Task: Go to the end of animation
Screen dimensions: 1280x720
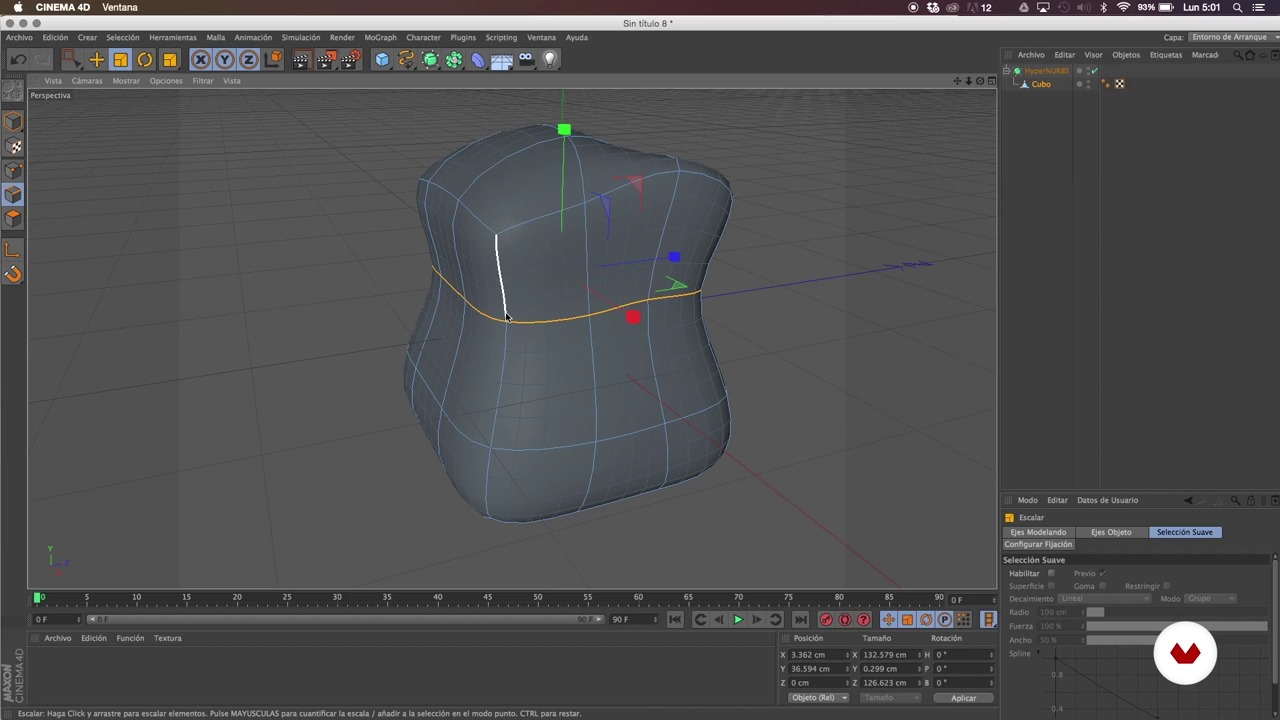Action: (x=800, y=620)
